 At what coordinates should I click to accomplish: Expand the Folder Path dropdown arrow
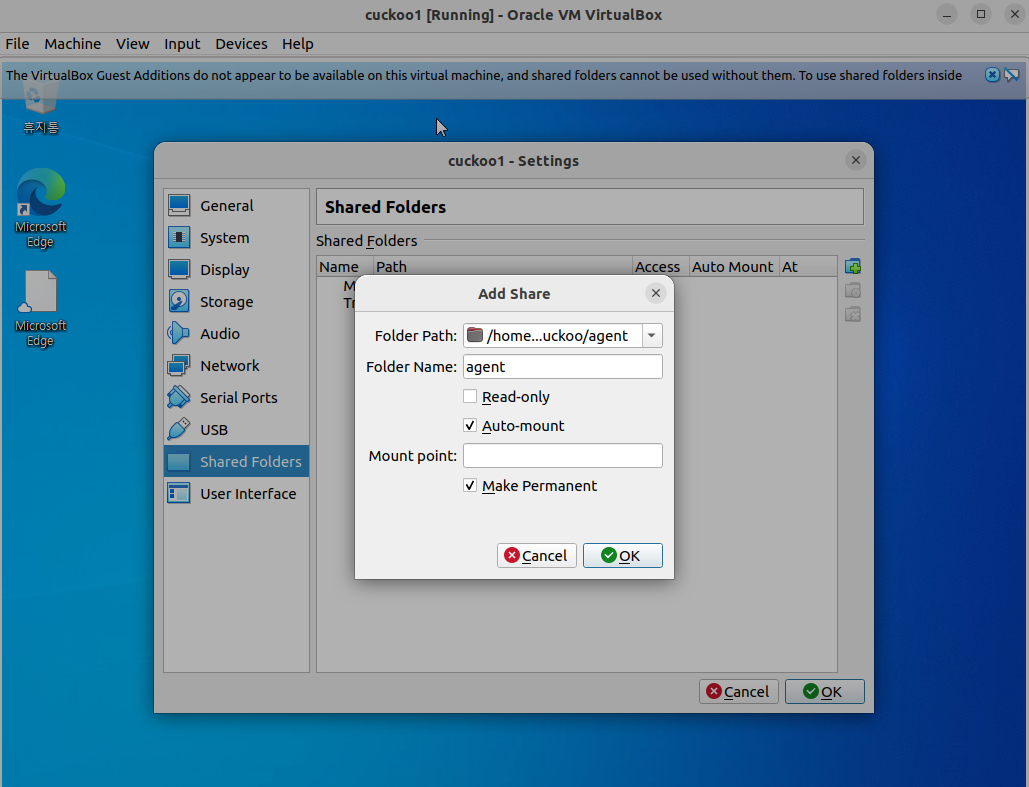pos(652,335)
